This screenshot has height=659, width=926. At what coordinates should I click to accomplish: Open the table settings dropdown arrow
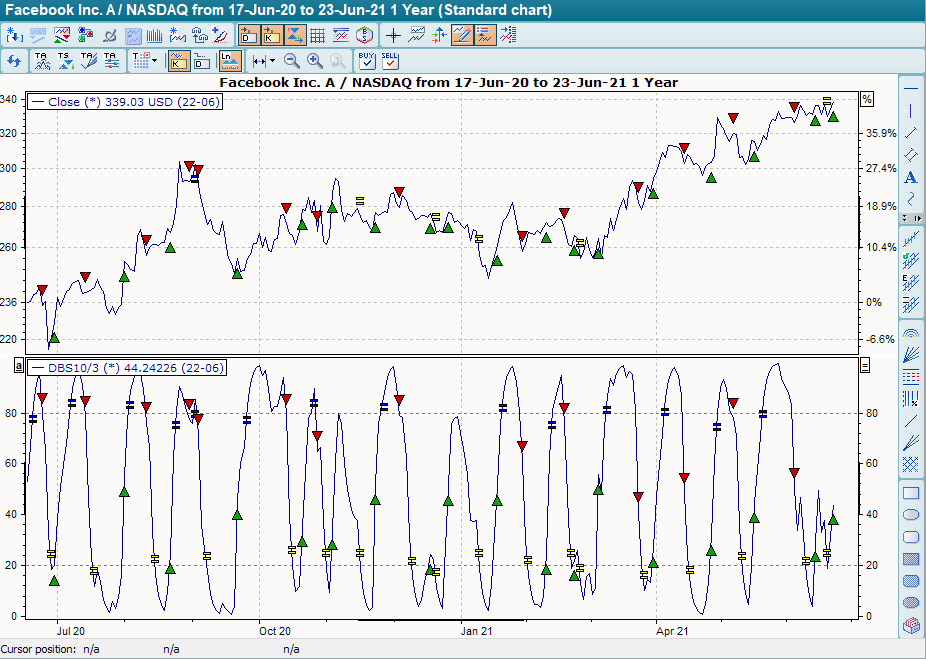(x=152, y=60)
